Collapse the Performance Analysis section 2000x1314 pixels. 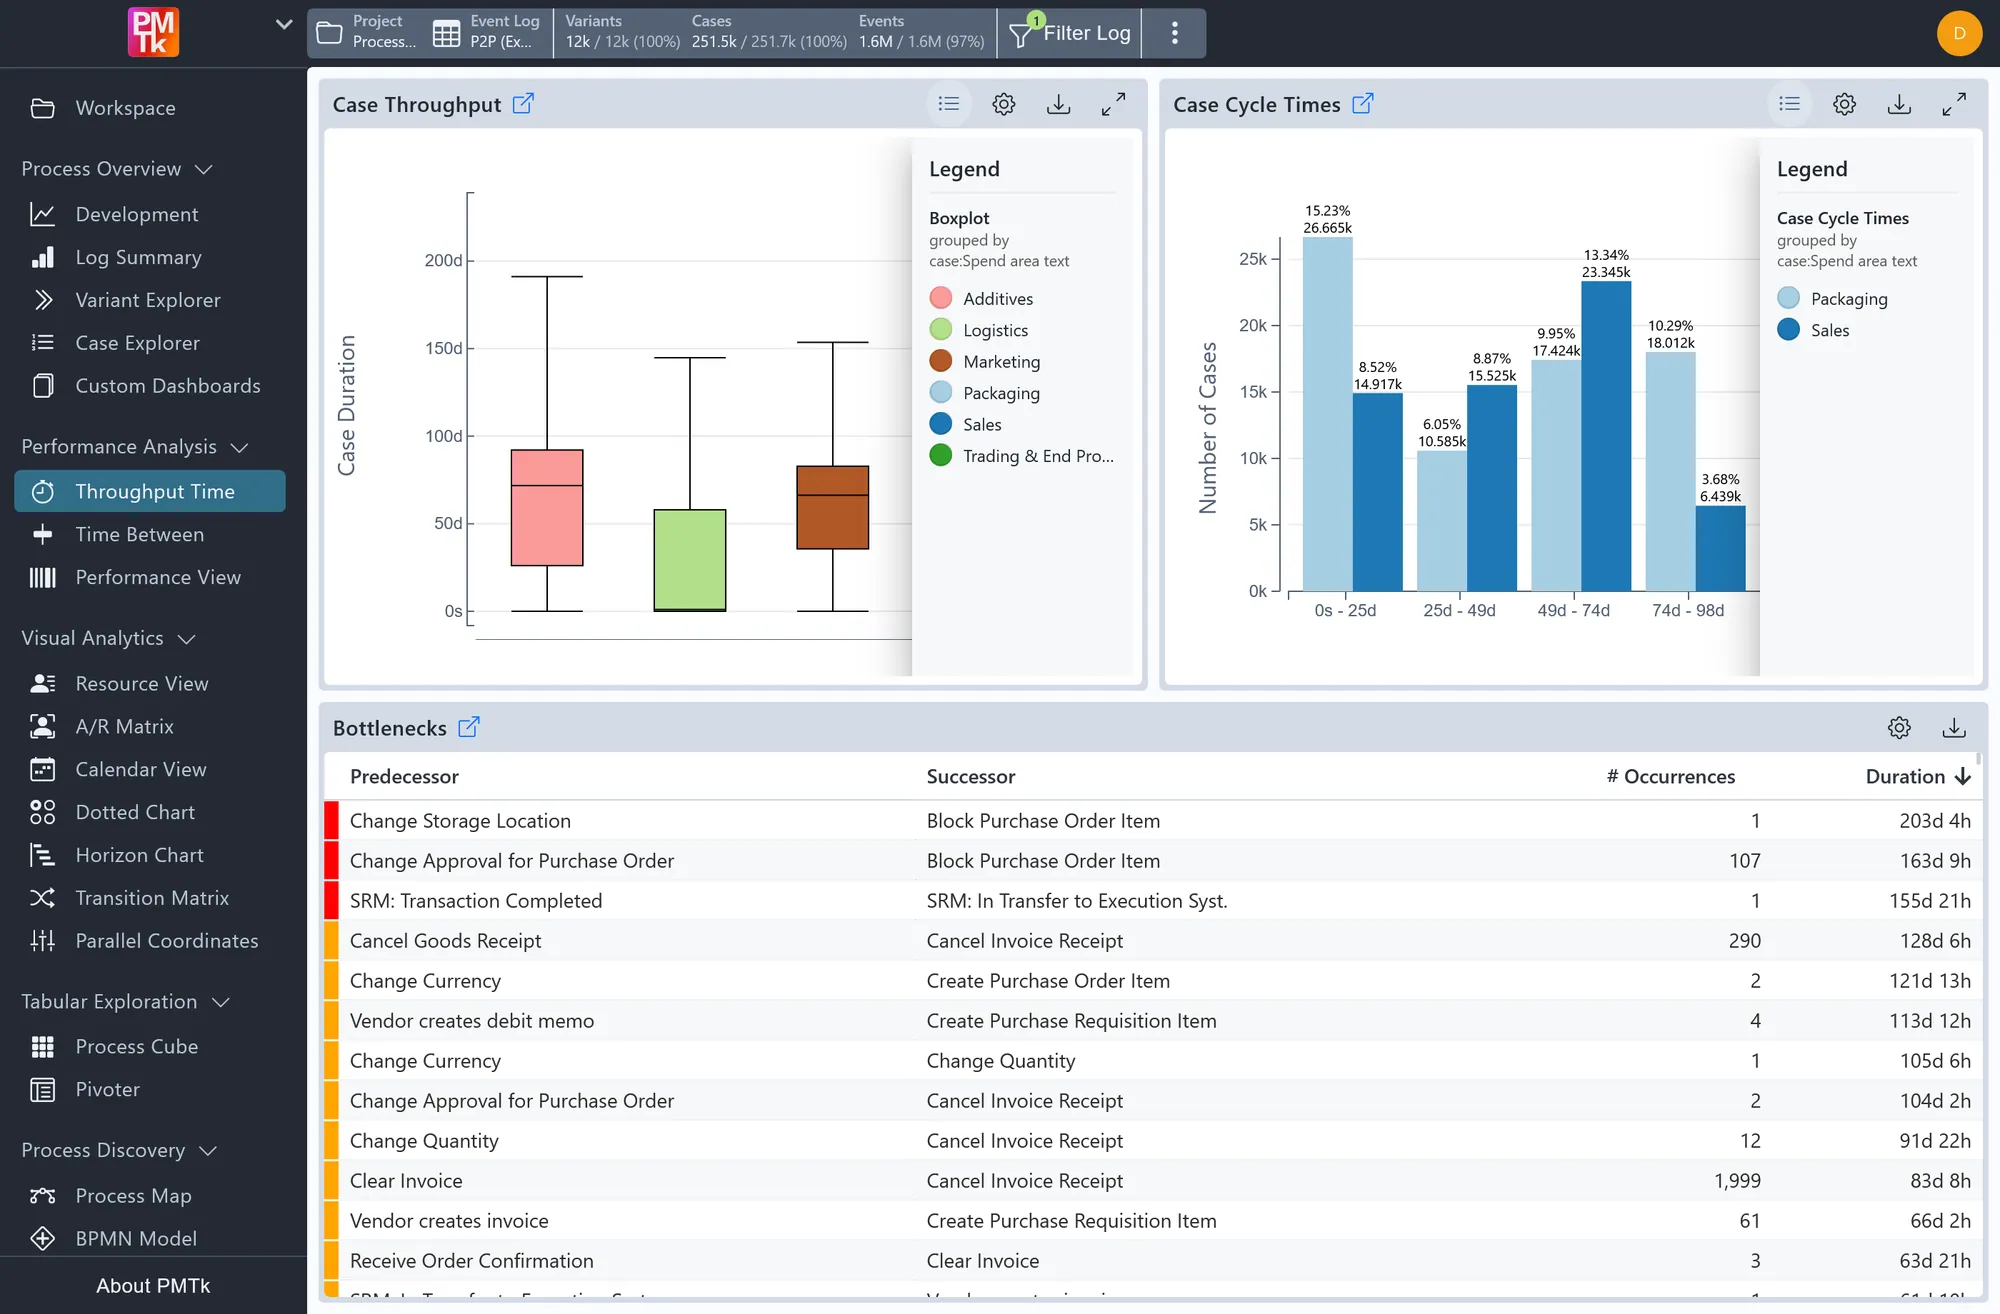135,447
